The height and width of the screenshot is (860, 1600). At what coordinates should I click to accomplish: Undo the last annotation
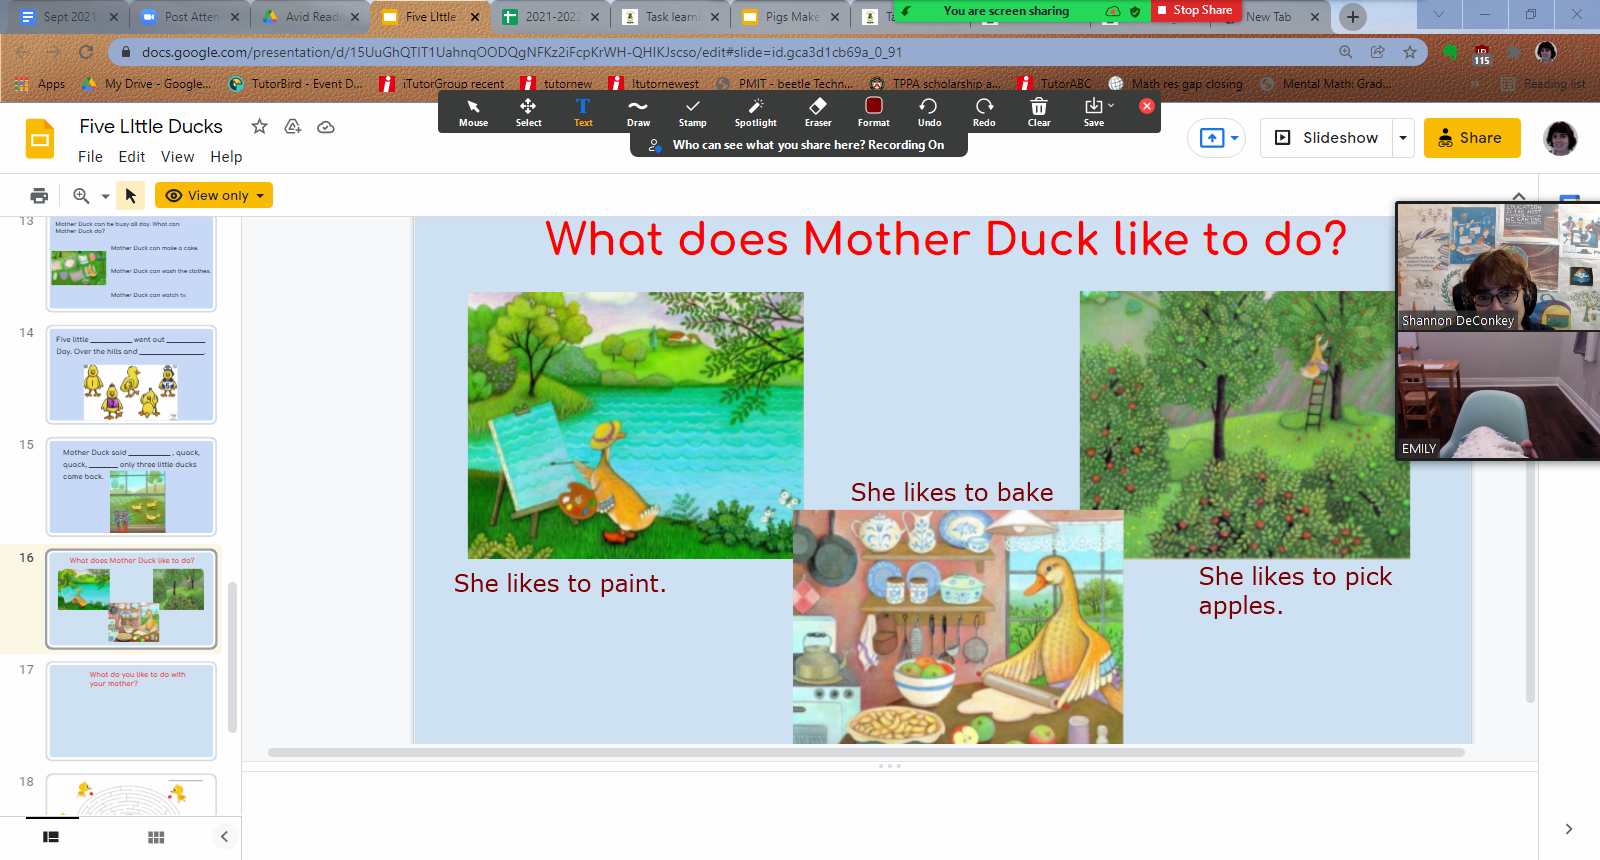point(929,112)
